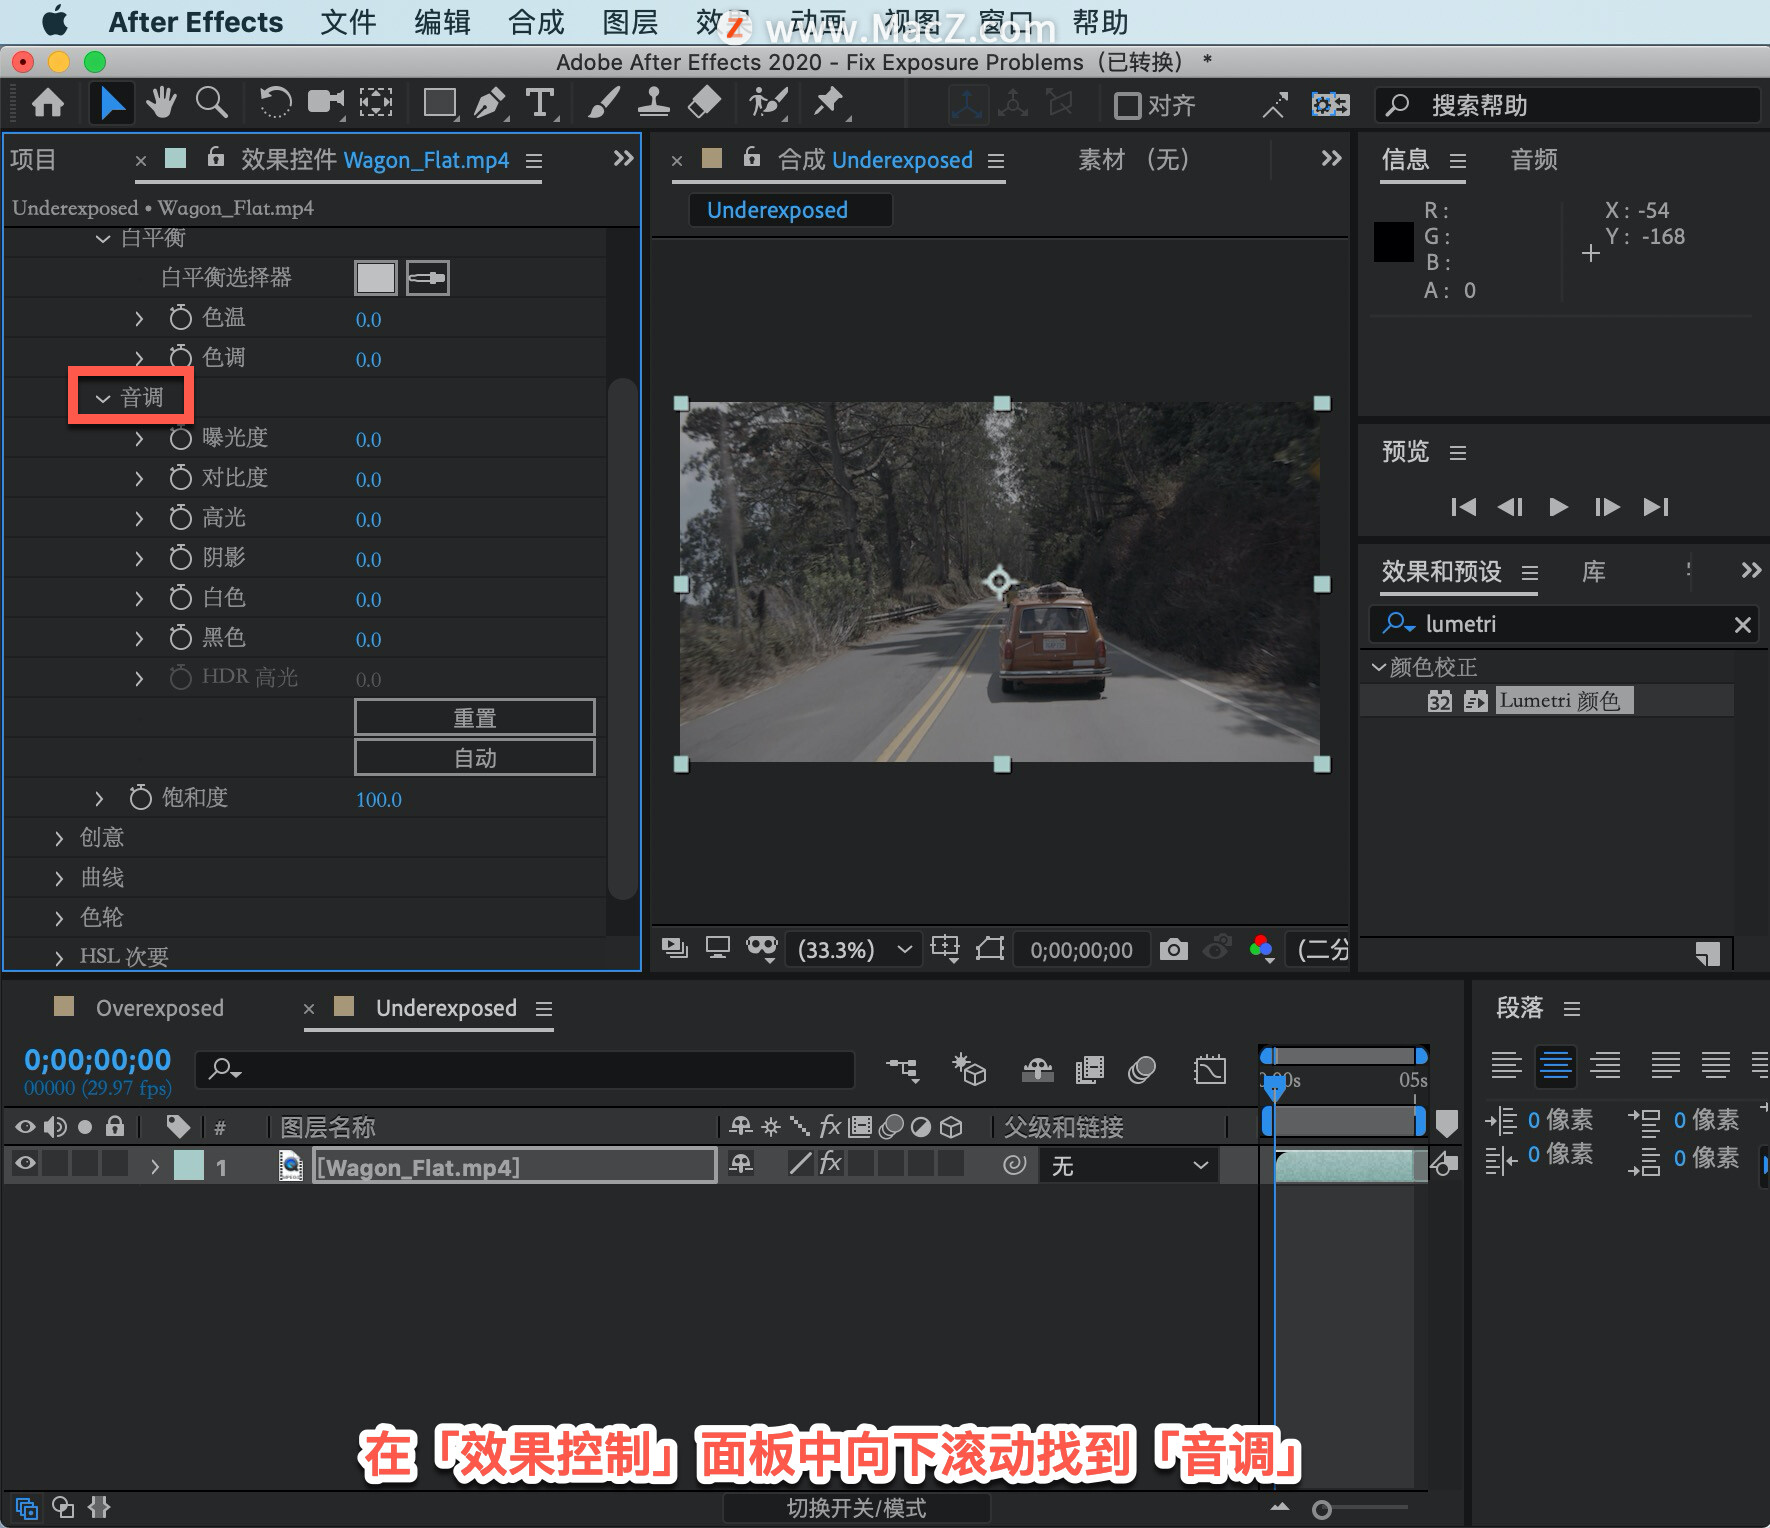Select the Unified Camera tool
Image resolution: width=1770 pixels, height=1528 pixels.
click(x=325, y=103)
